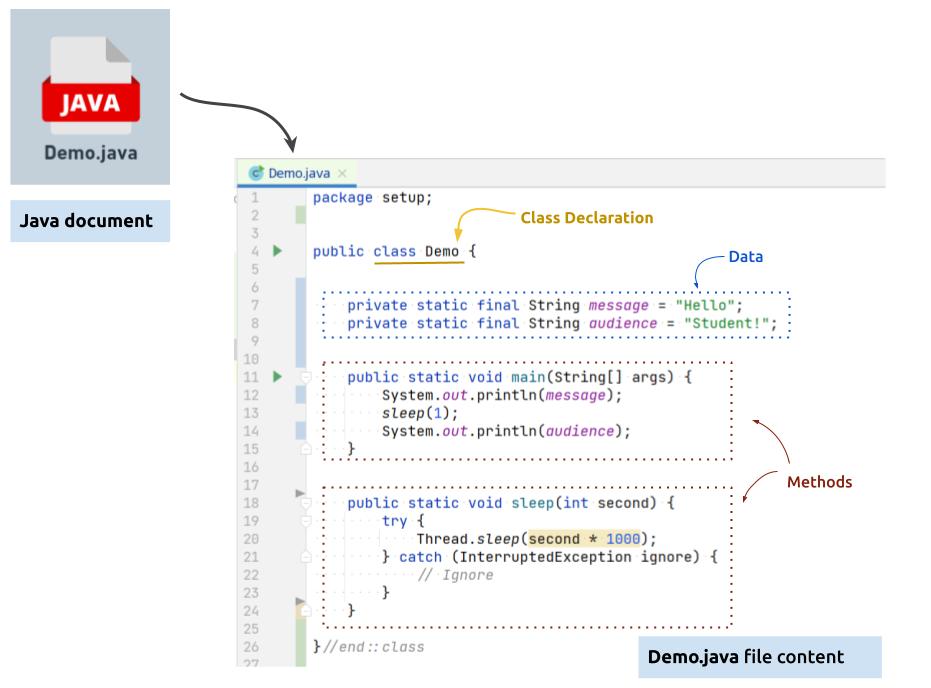Click the gray gutter marker above line 18
The width and height of the screenshot is (931, 688).
[299, 493]
